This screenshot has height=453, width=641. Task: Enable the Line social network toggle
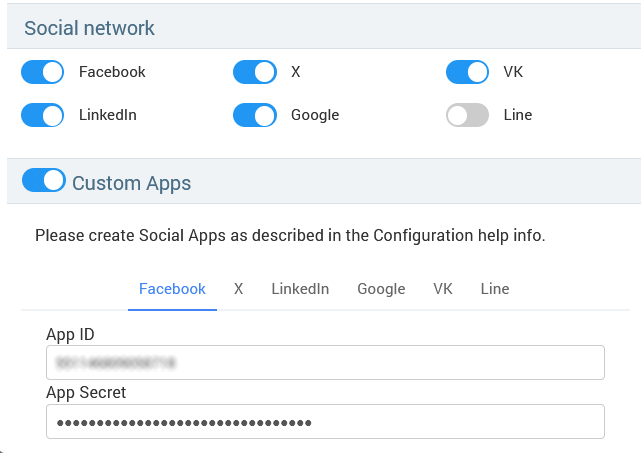[x=467, y=115]
